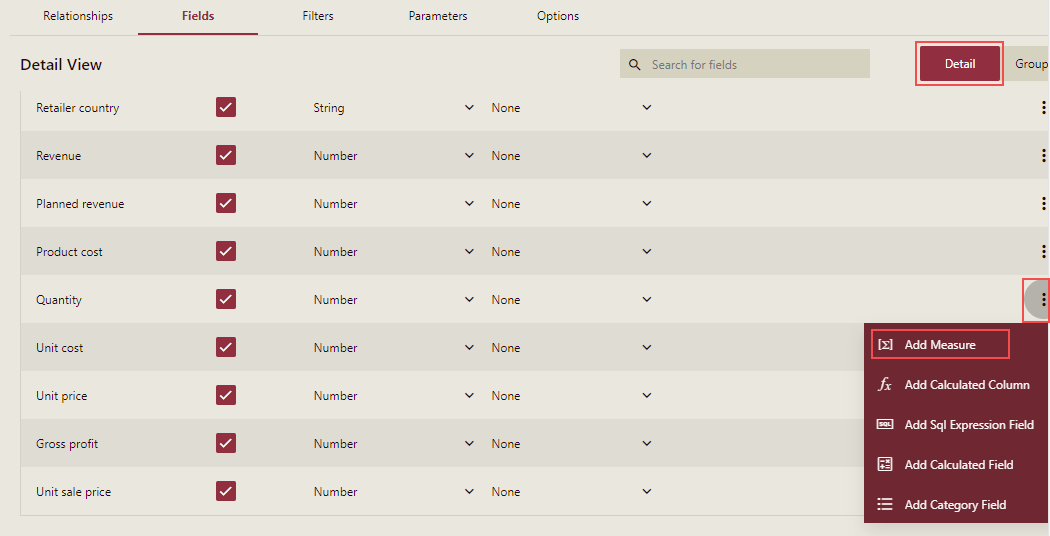
Task: Open the Parameters tab
Action: click(x=438, y=16)
